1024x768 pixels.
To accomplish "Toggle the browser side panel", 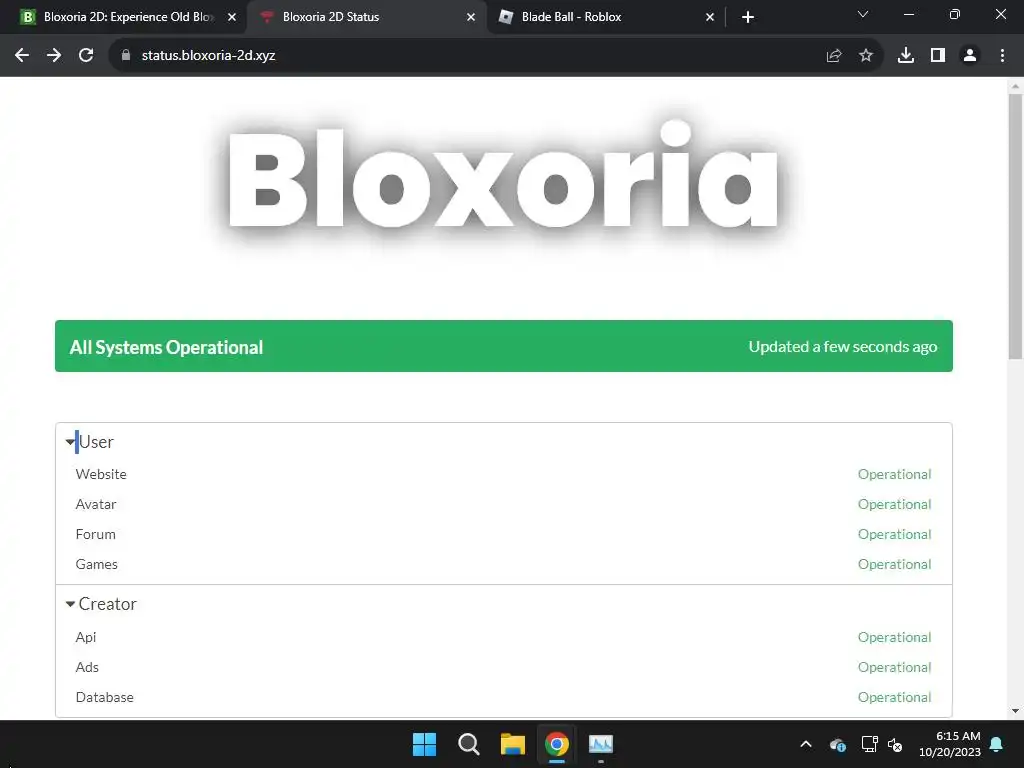I will [x=938, y=56].
